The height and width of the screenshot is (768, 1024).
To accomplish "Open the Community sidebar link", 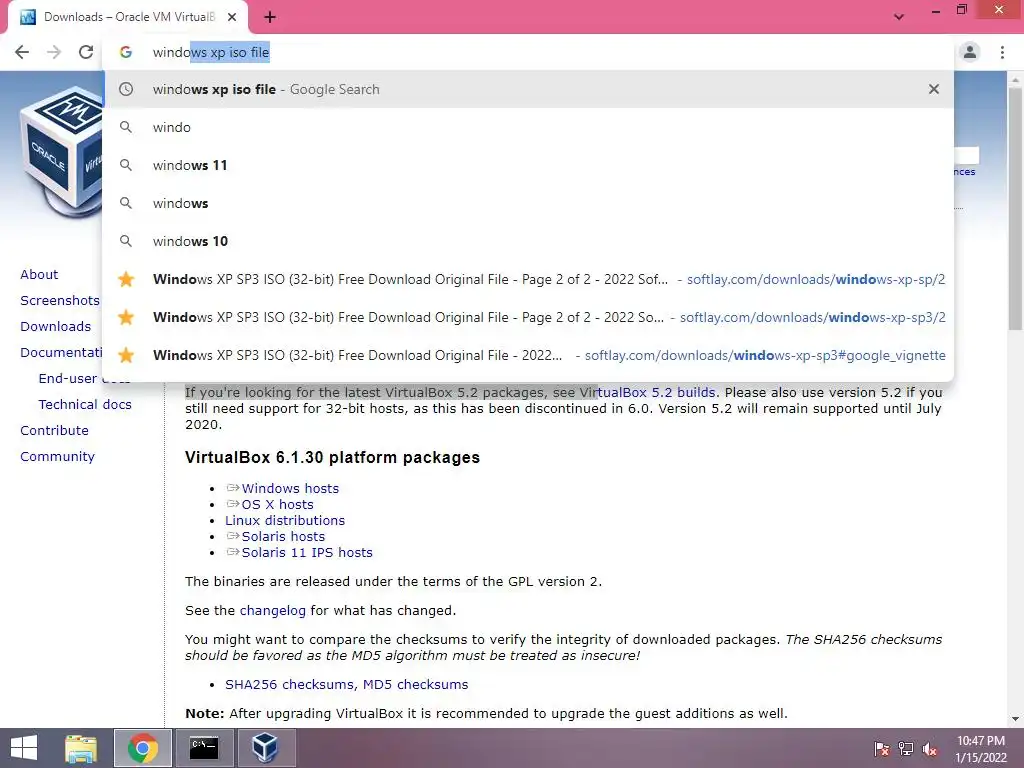I will 57,456.
